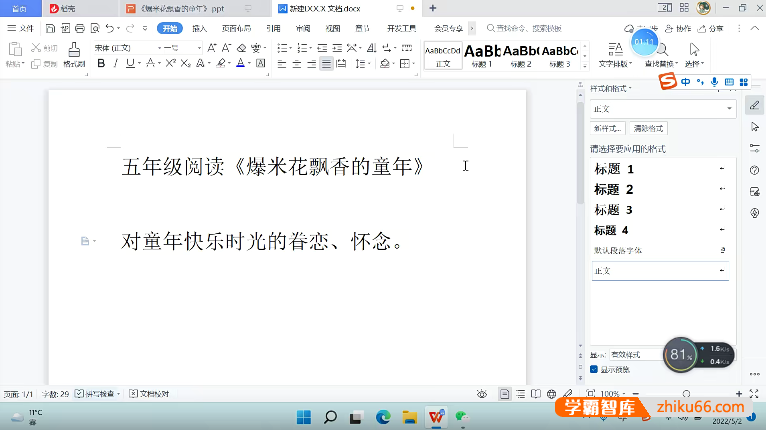
Task: Open the 页面布局 ribbon tab
Action: 236,28
